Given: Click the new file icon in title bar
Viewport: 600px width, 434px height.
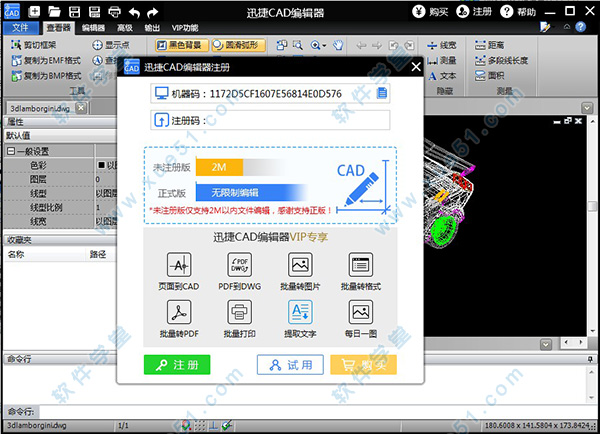Looking at the screenshot, I should [34, 12].
